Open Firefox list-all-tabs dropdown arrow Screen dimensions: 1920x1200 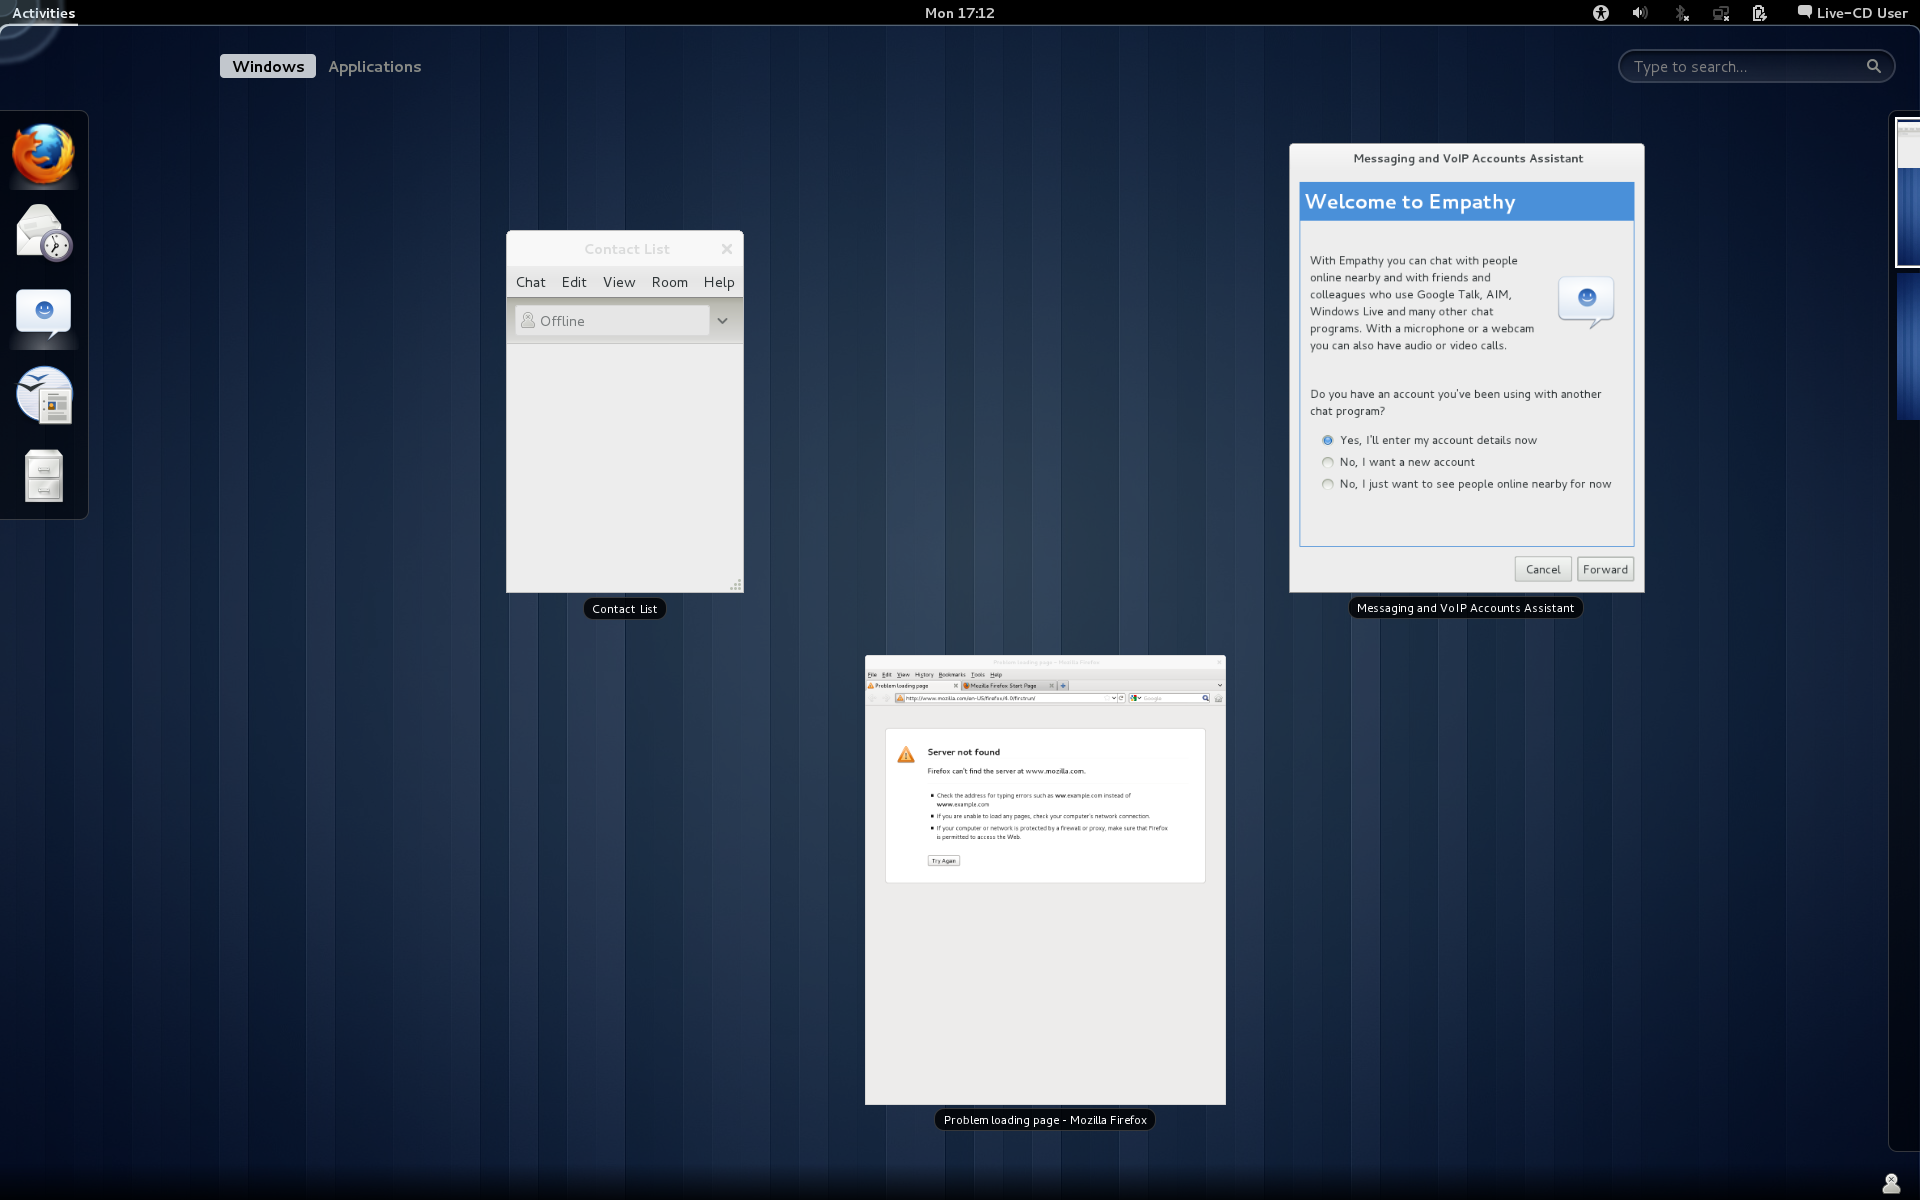[x=1220, y=685]
